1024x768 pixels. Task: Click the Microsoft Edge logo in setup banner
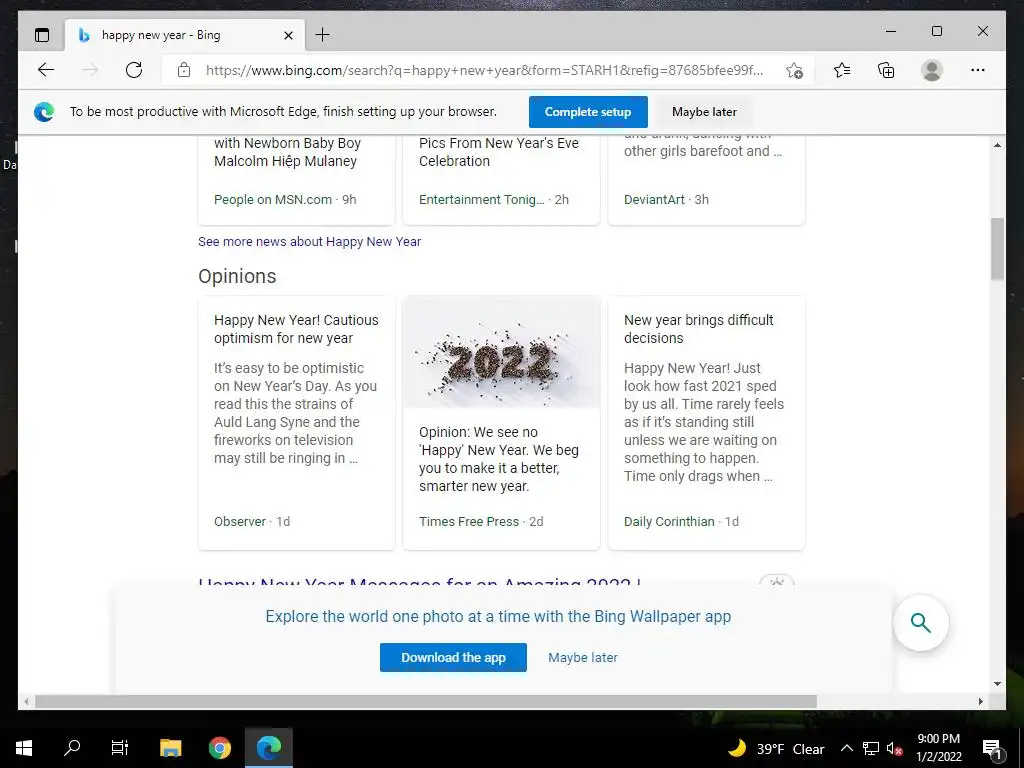44,112
